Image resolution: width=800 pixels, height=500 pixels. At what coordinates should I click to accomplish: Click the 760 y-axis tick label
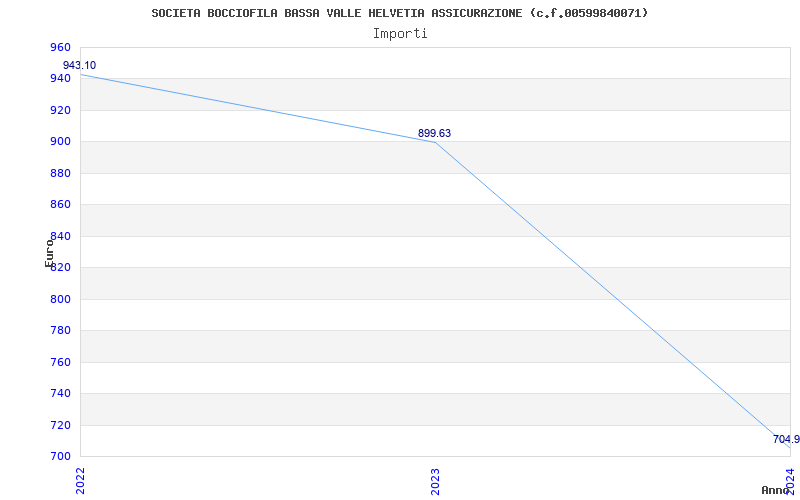pyautogui.click(x=60, y=362)
